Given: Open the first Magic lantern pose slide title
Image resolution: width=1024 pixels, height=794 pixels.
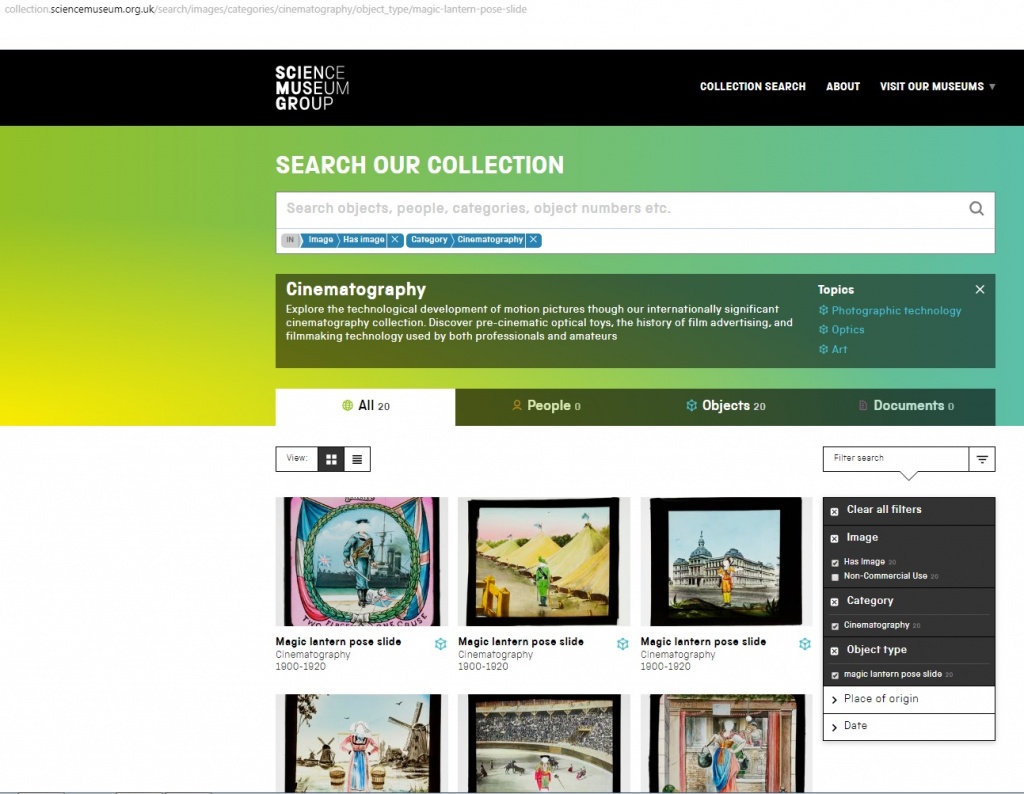Looking at the screenshot, I should pos(338,642).
